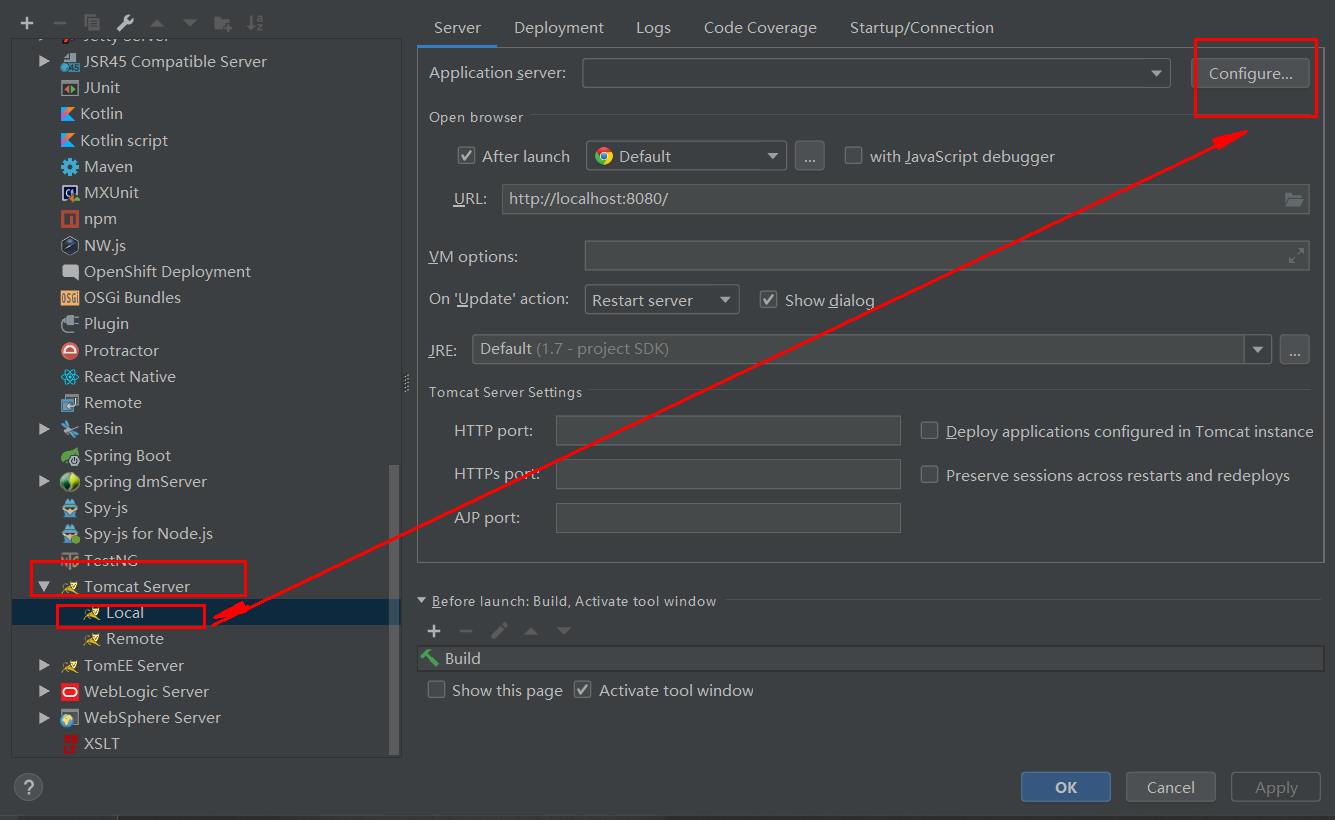
Task: Expand the Spring dmServer node
Action: [x=44, y=482]
